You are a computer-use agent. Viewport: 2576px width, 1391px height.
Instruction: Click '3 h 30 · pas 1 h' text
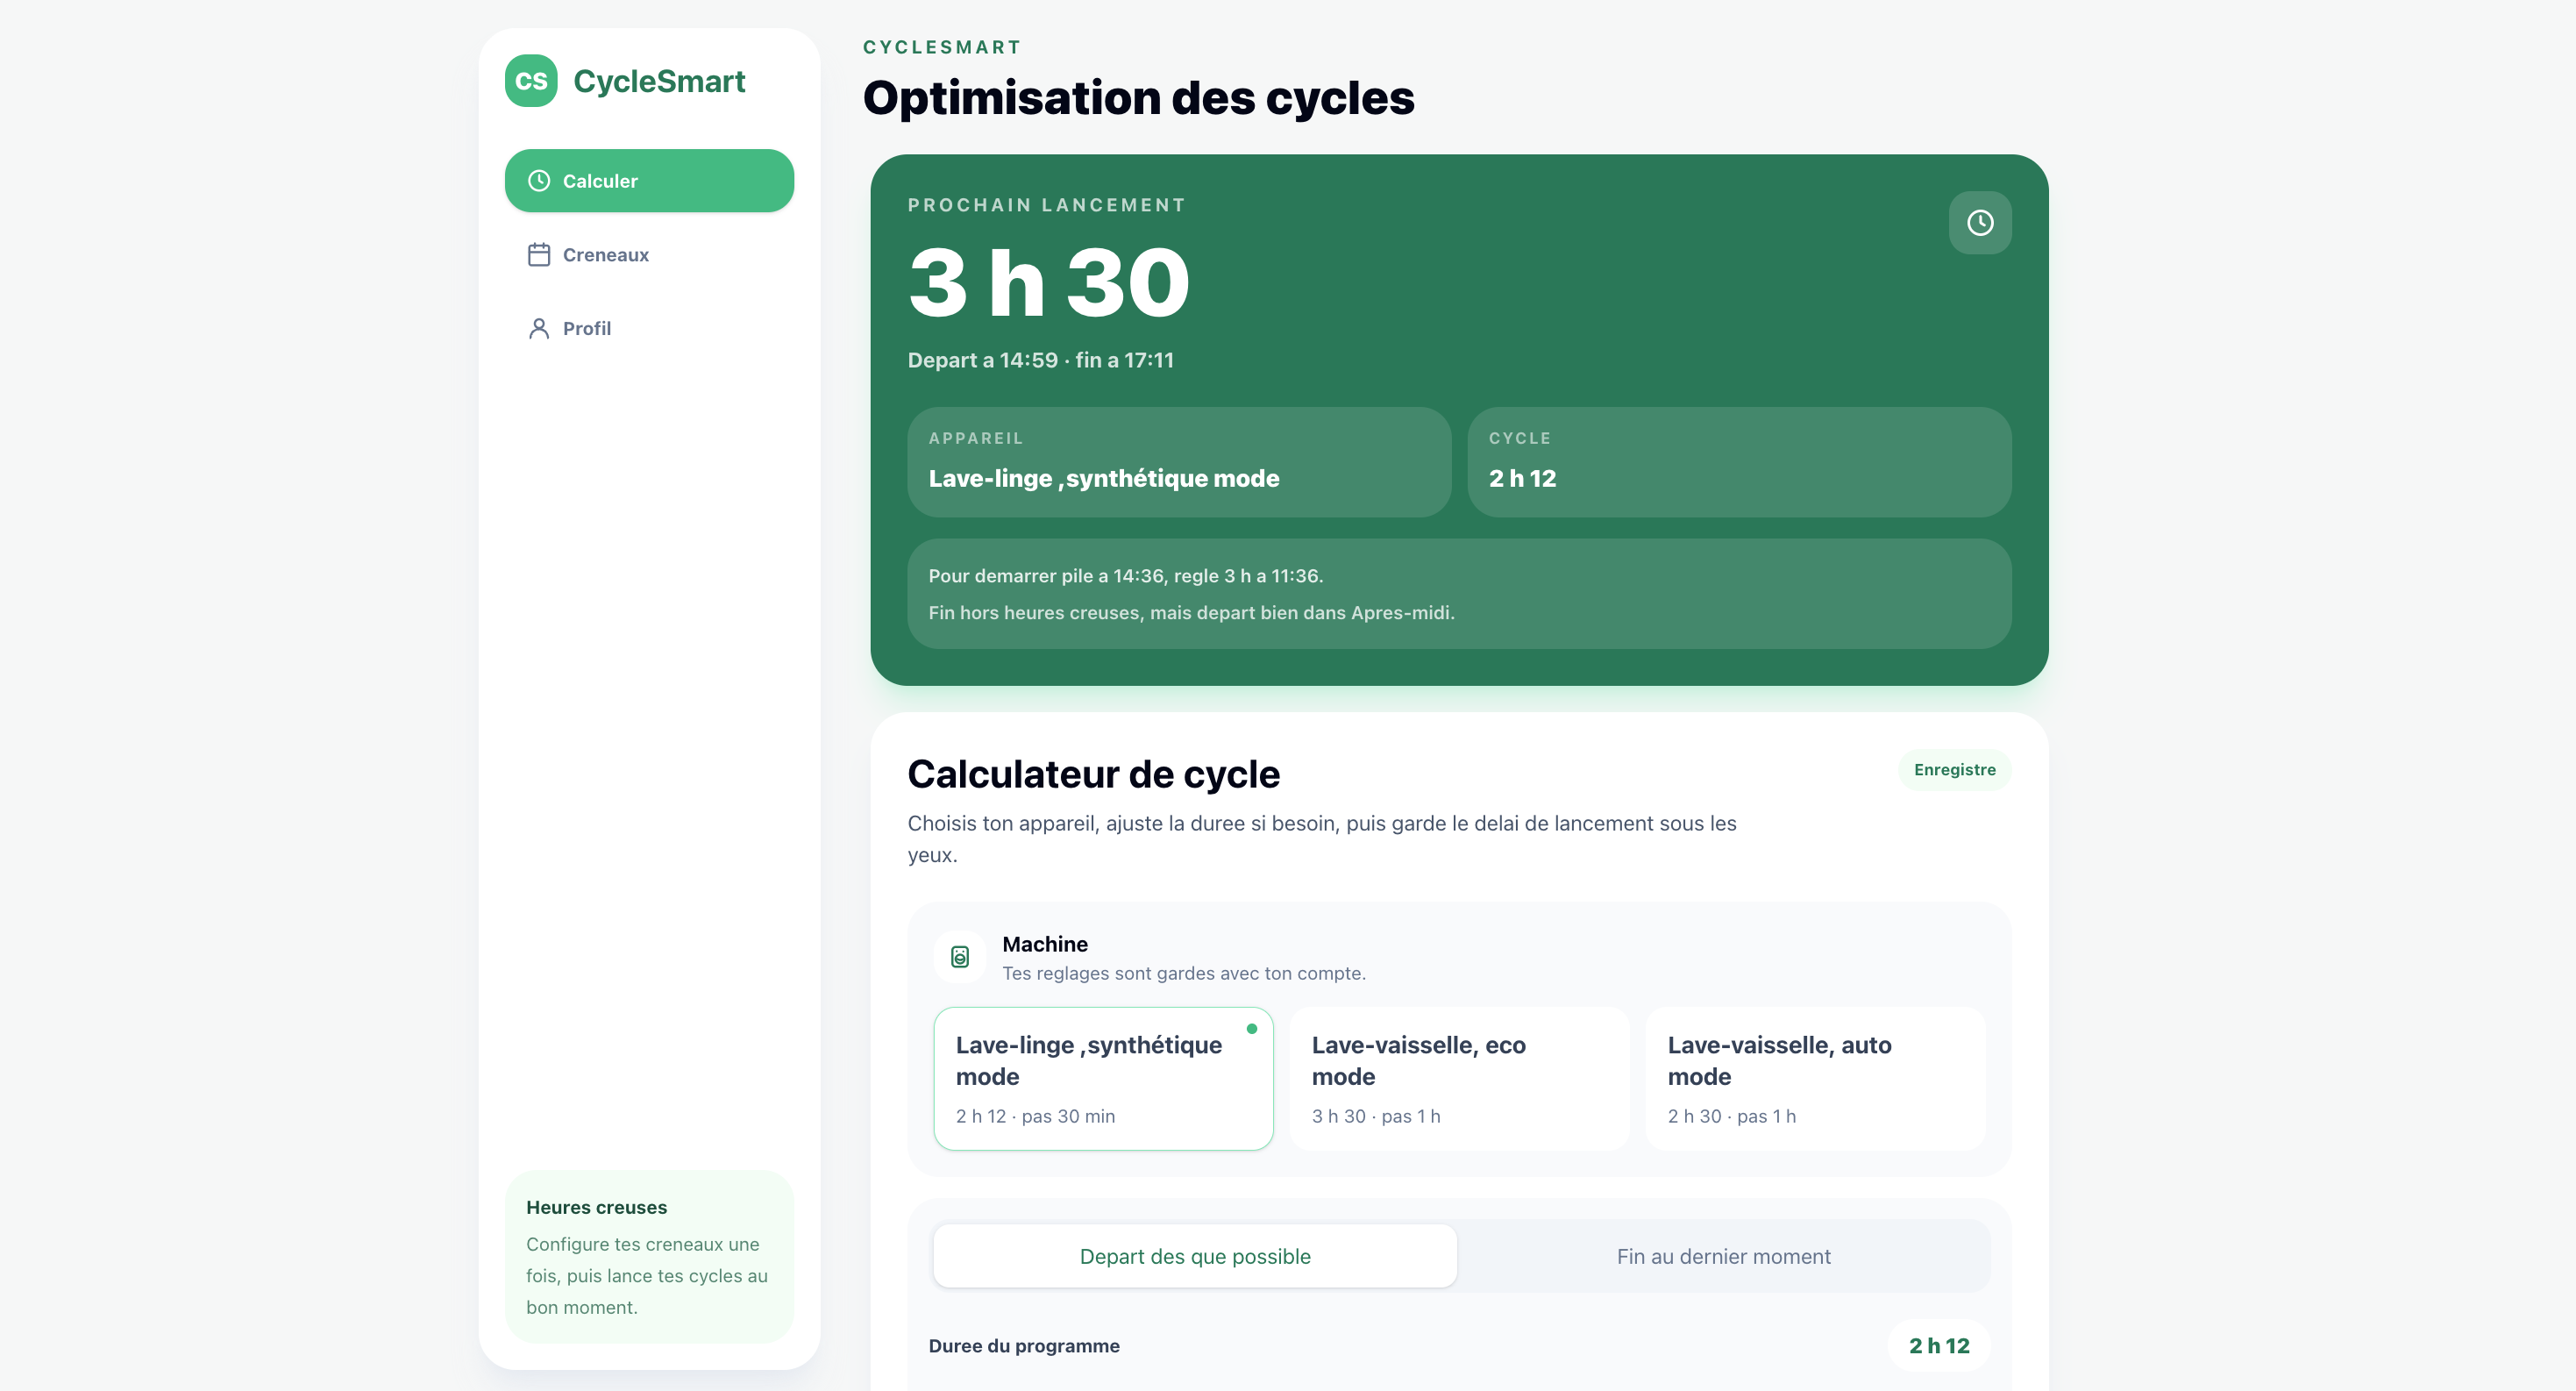1375,1116
